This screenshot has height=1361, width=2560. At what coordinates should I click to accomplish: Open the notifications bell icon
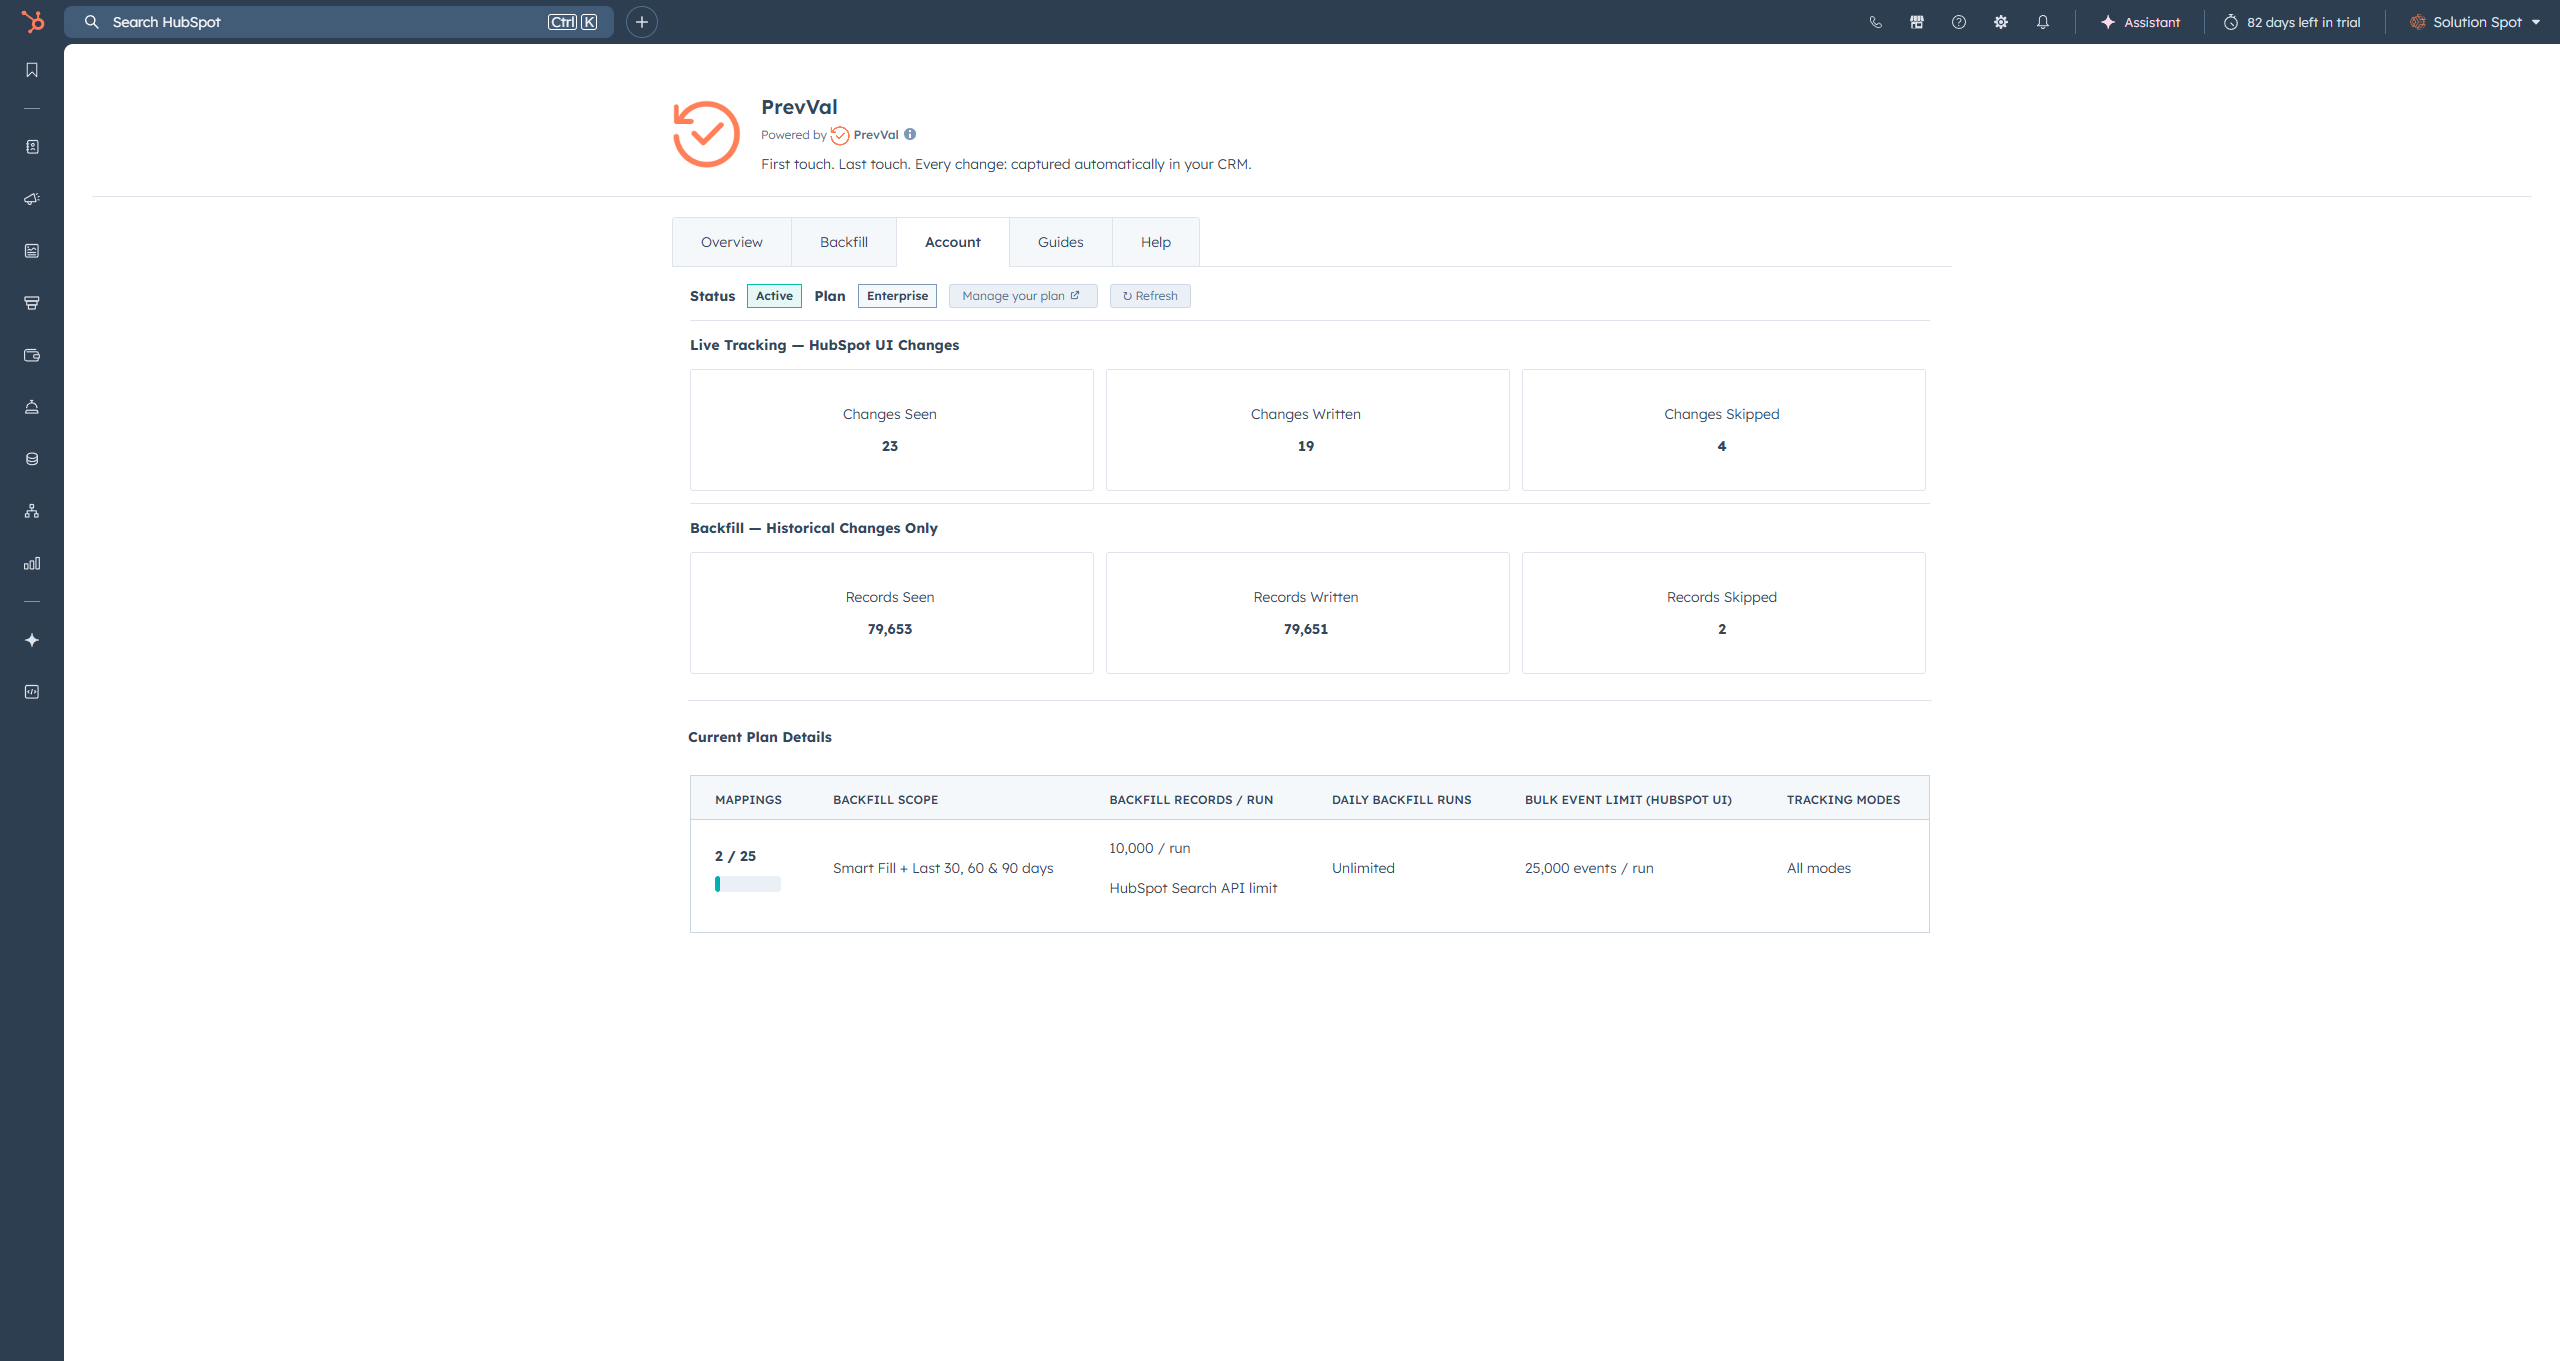2043,22
